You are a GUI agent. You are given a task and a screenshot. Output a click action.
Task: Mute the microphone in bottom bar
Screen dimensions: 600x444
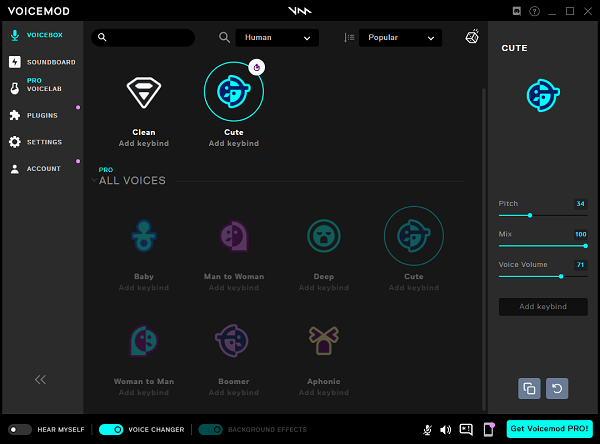coord(427,430)
